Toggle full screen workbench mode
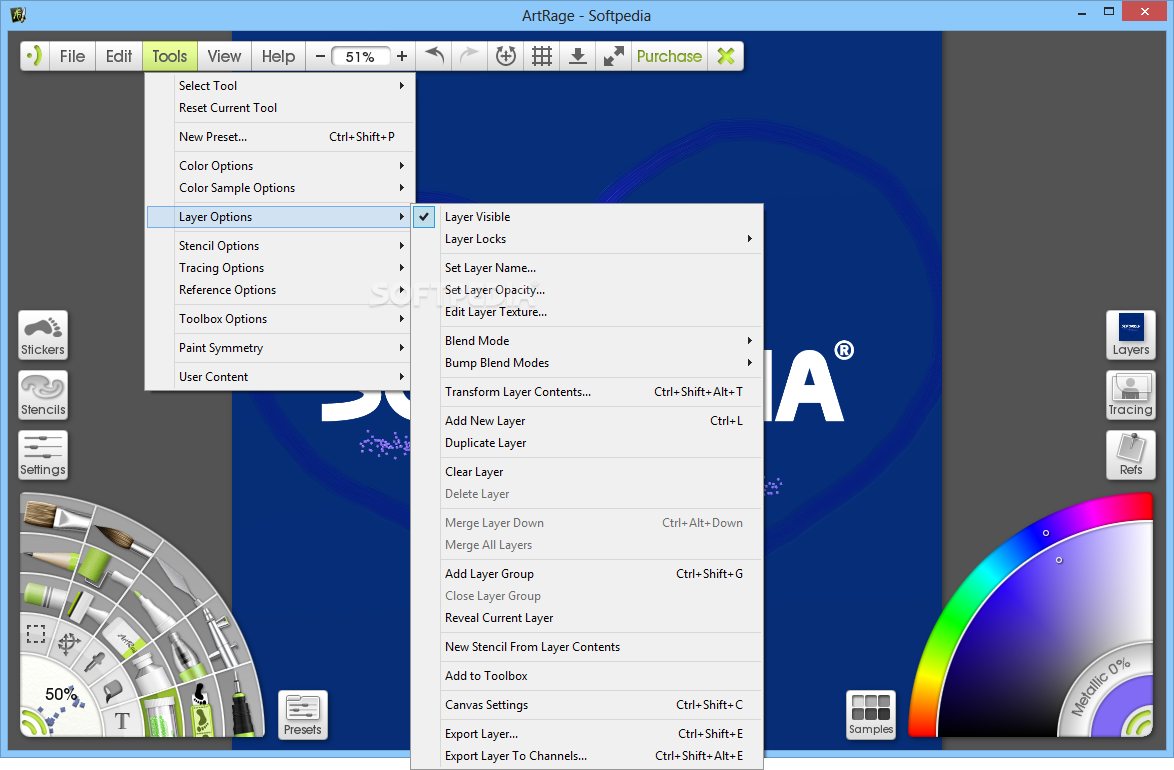 coord(613,56)
